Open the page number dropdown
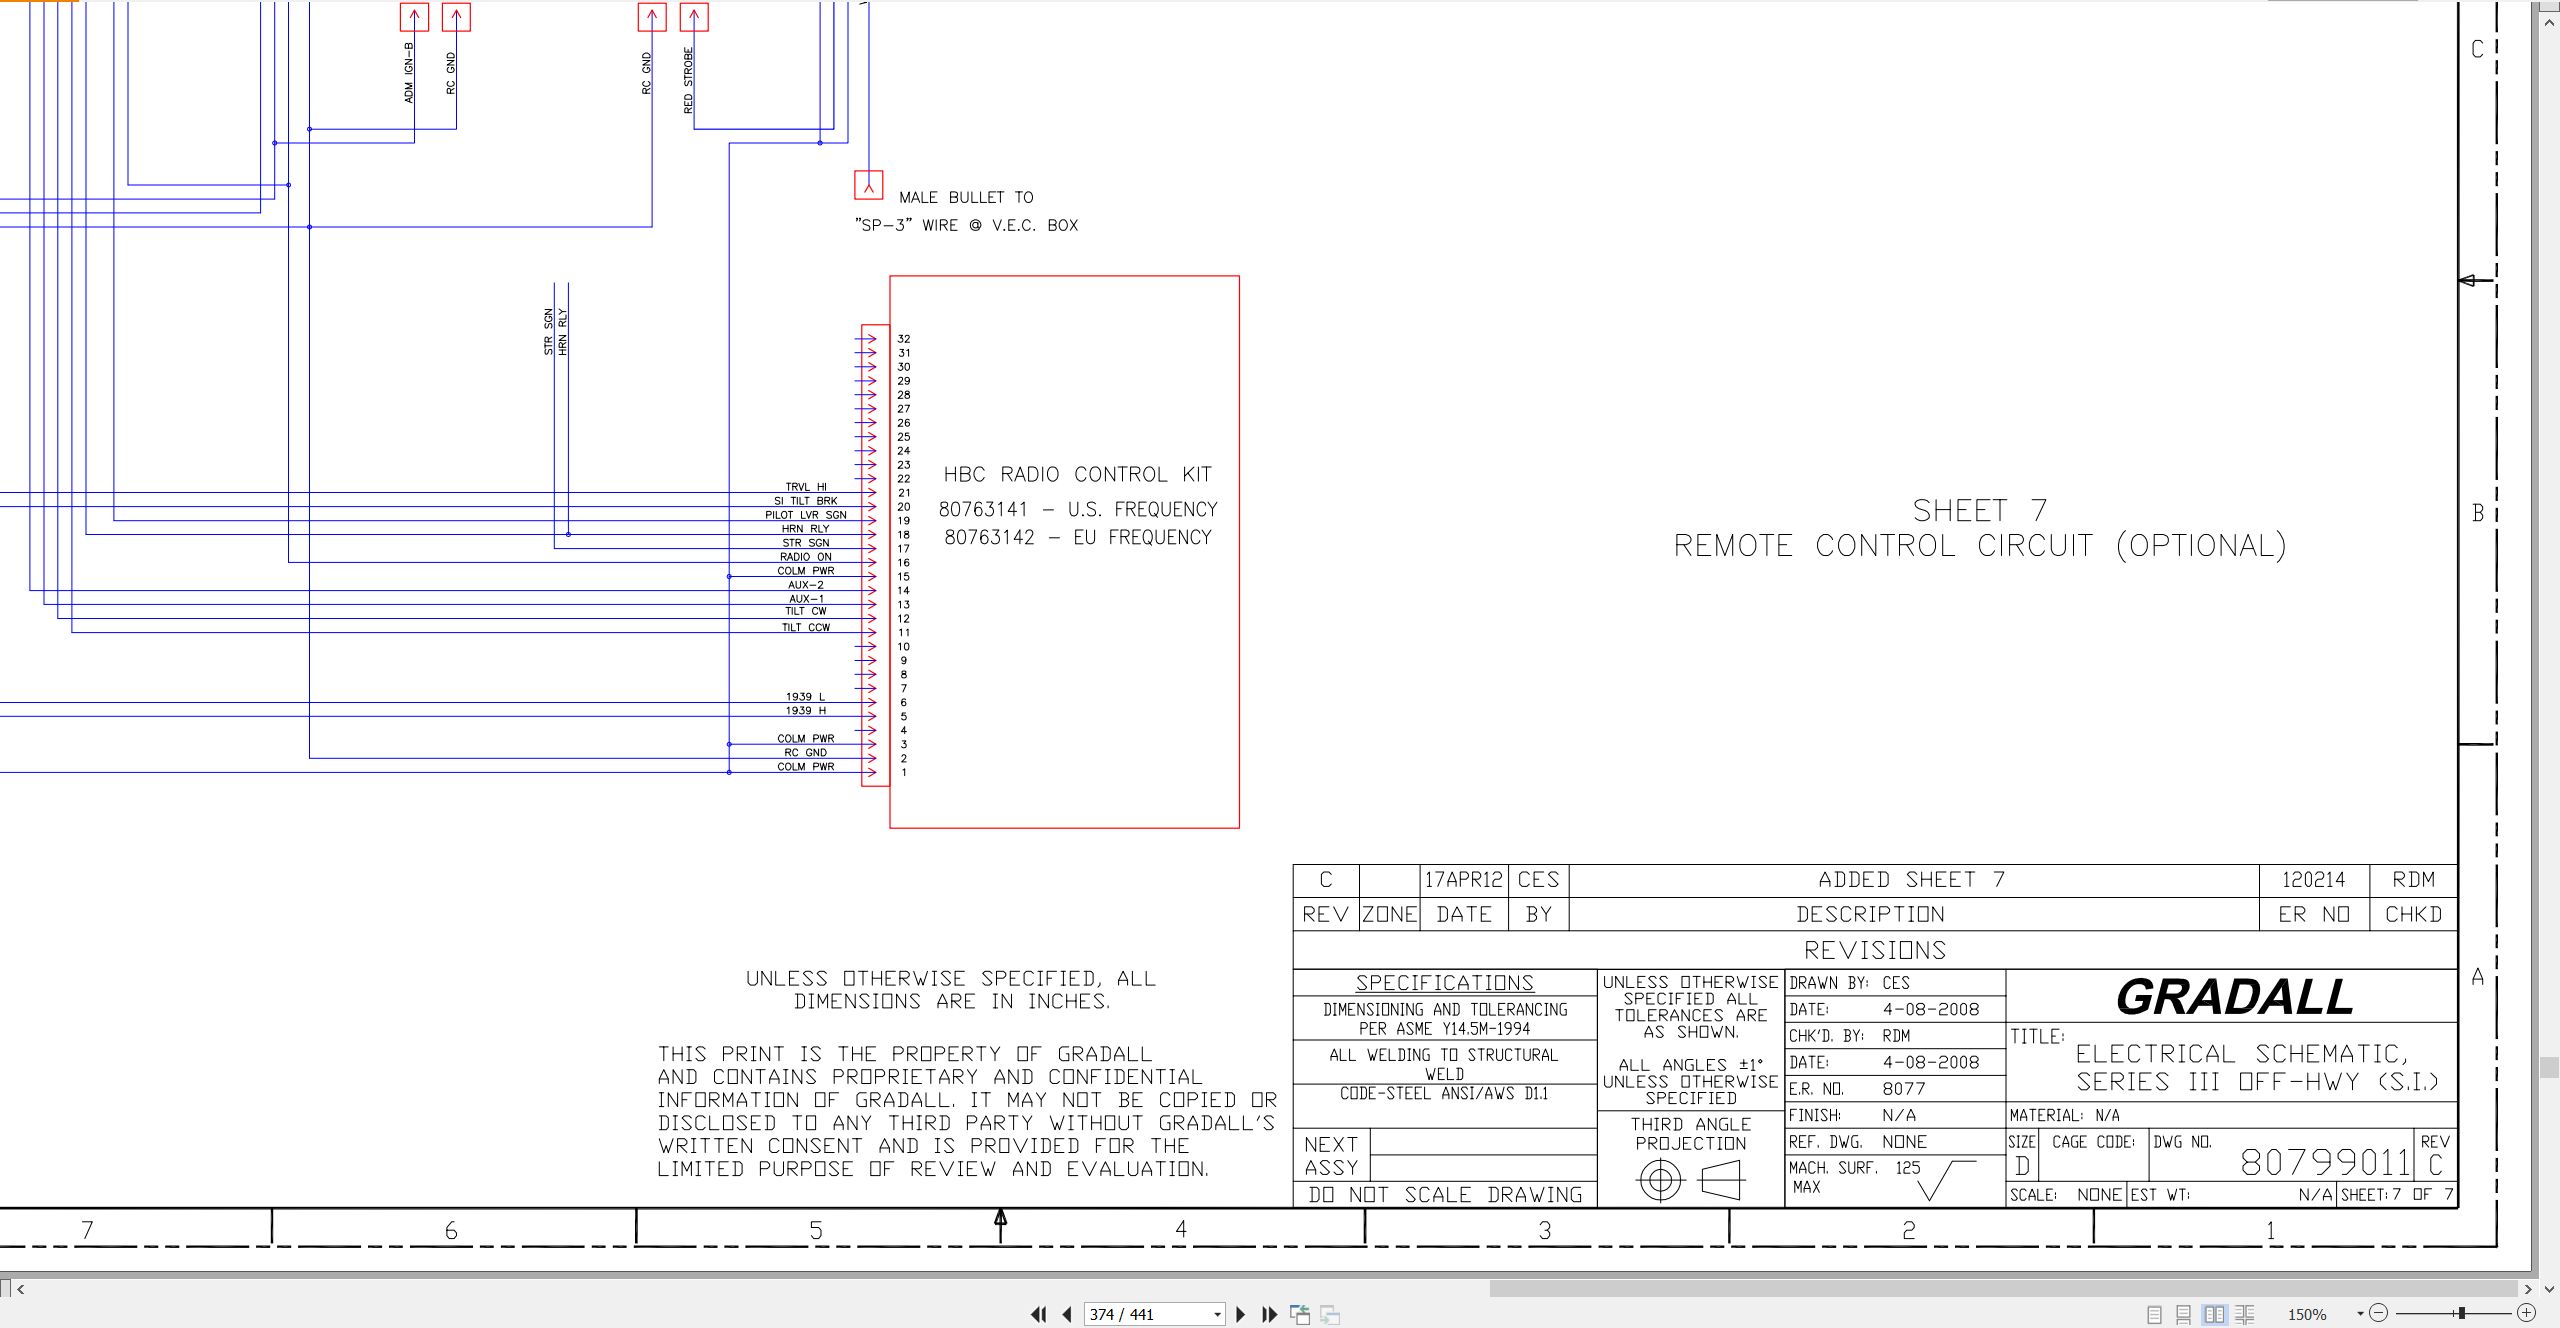Viewport: 2560px width, 1328px height. (1217, 1314)
